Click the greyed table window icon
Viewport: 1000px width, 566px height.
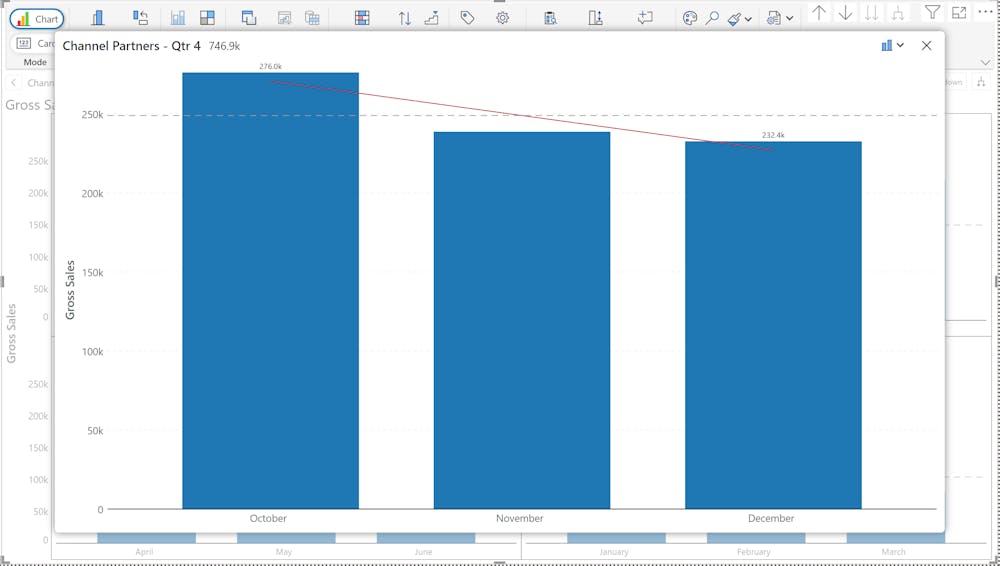pos(312,18)
